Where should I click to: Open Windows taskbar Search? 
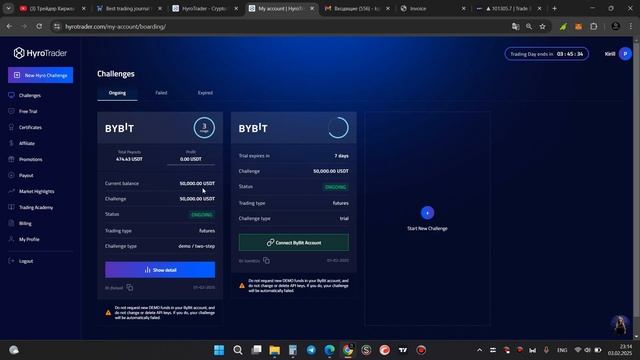pyautogui.click(x=238, y=350)
